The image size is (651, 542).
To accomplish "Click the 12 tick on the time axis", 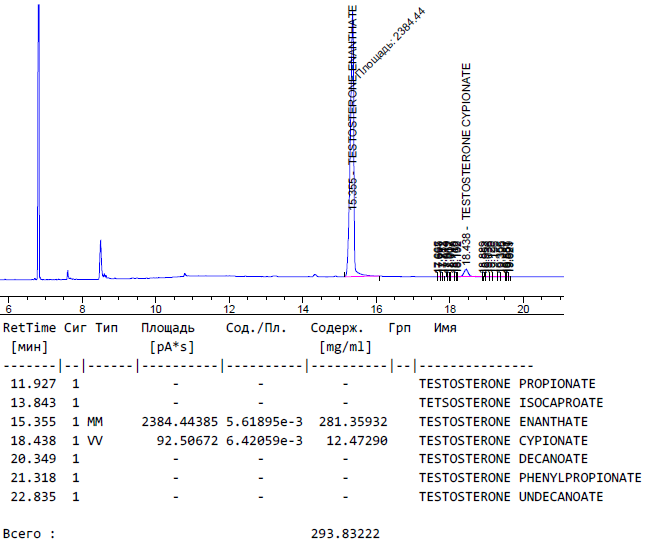I will tap(229, 311).
